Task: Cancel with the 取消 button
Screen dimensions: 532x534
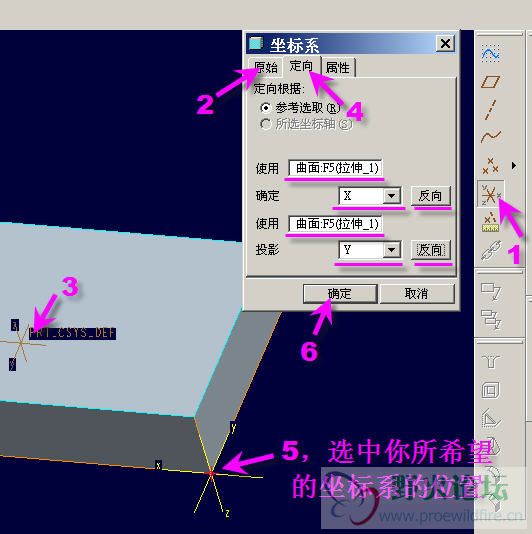Action: pos(417,293)
